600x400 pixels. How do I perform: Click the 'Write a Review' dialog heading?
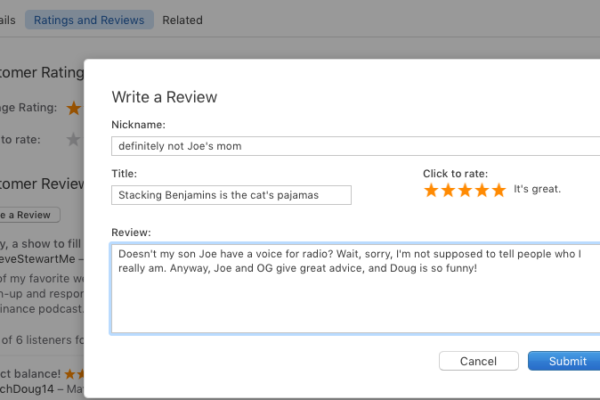click(165, 97)
